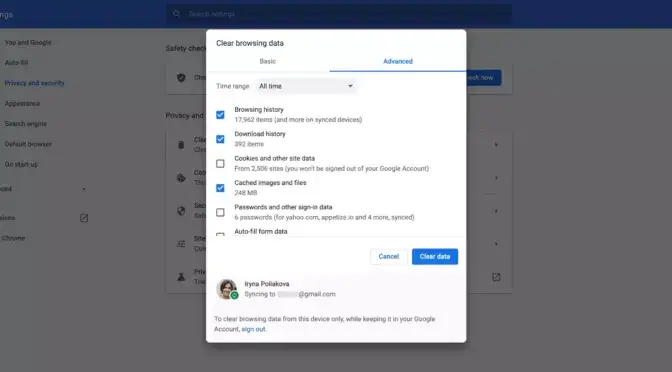The image size is (672, 372).
Task: Click the '248 MB' cache size text
Action: (x=246, y=193)
